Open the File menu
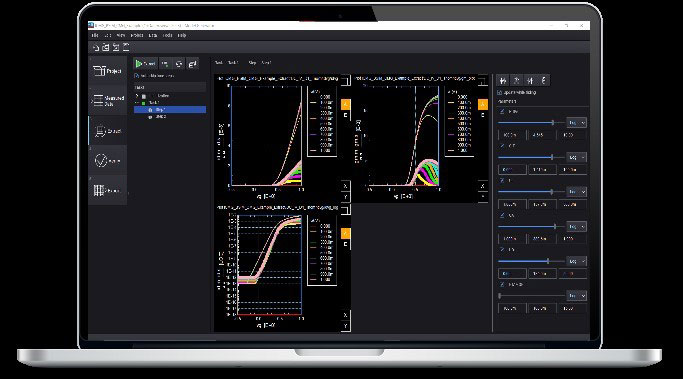Screen dimensions: 683x379 pos(95,35)
